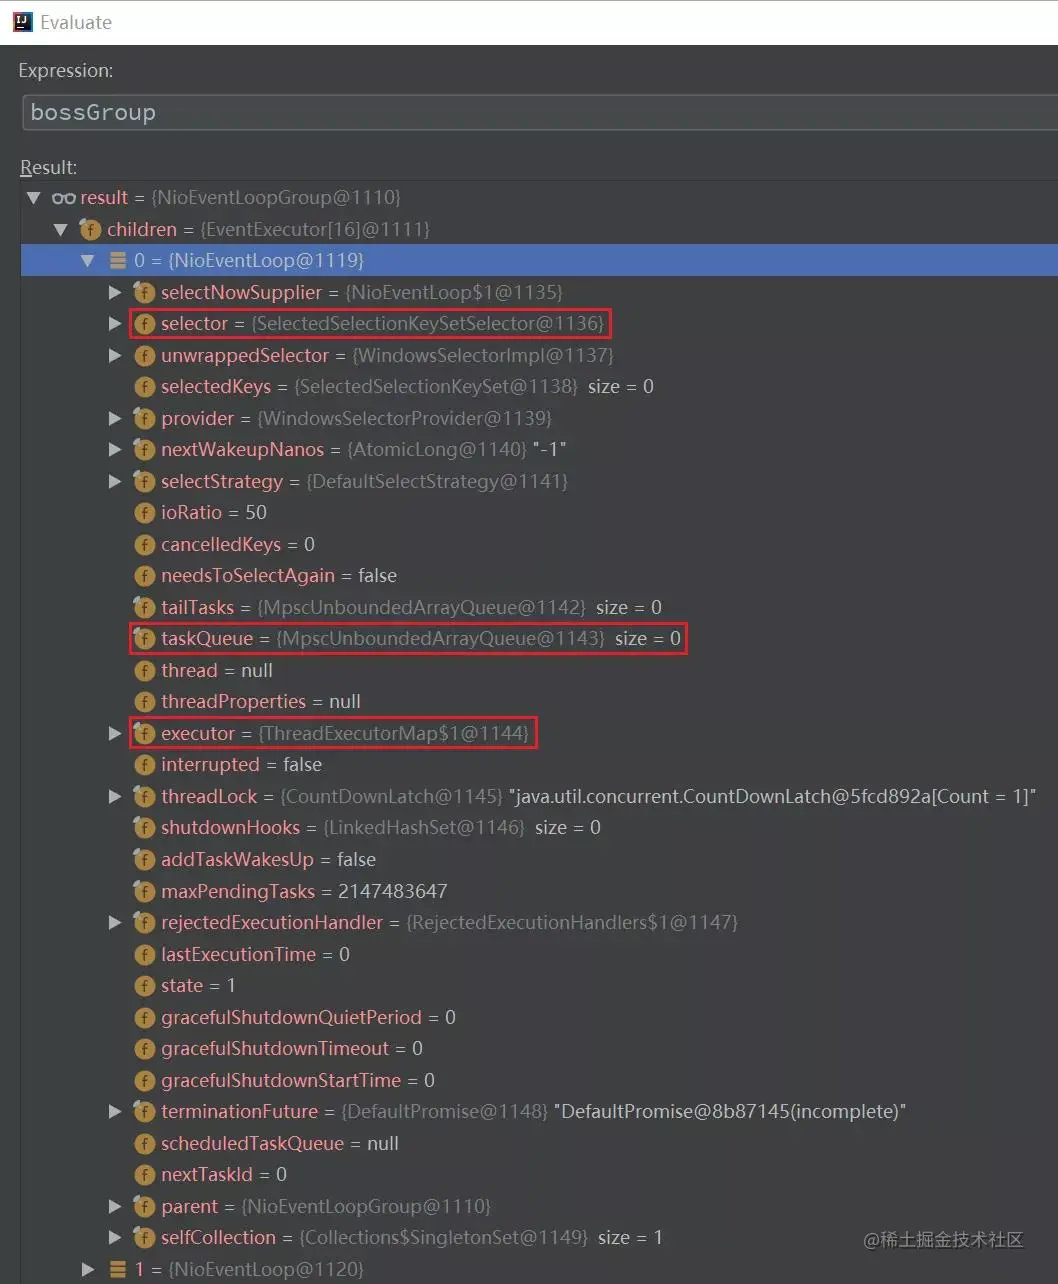The height and width of the screenshot is (1284, 1058).
Task: Click field icon beside unwrappedSelector
Action: (x=144, y=356)
